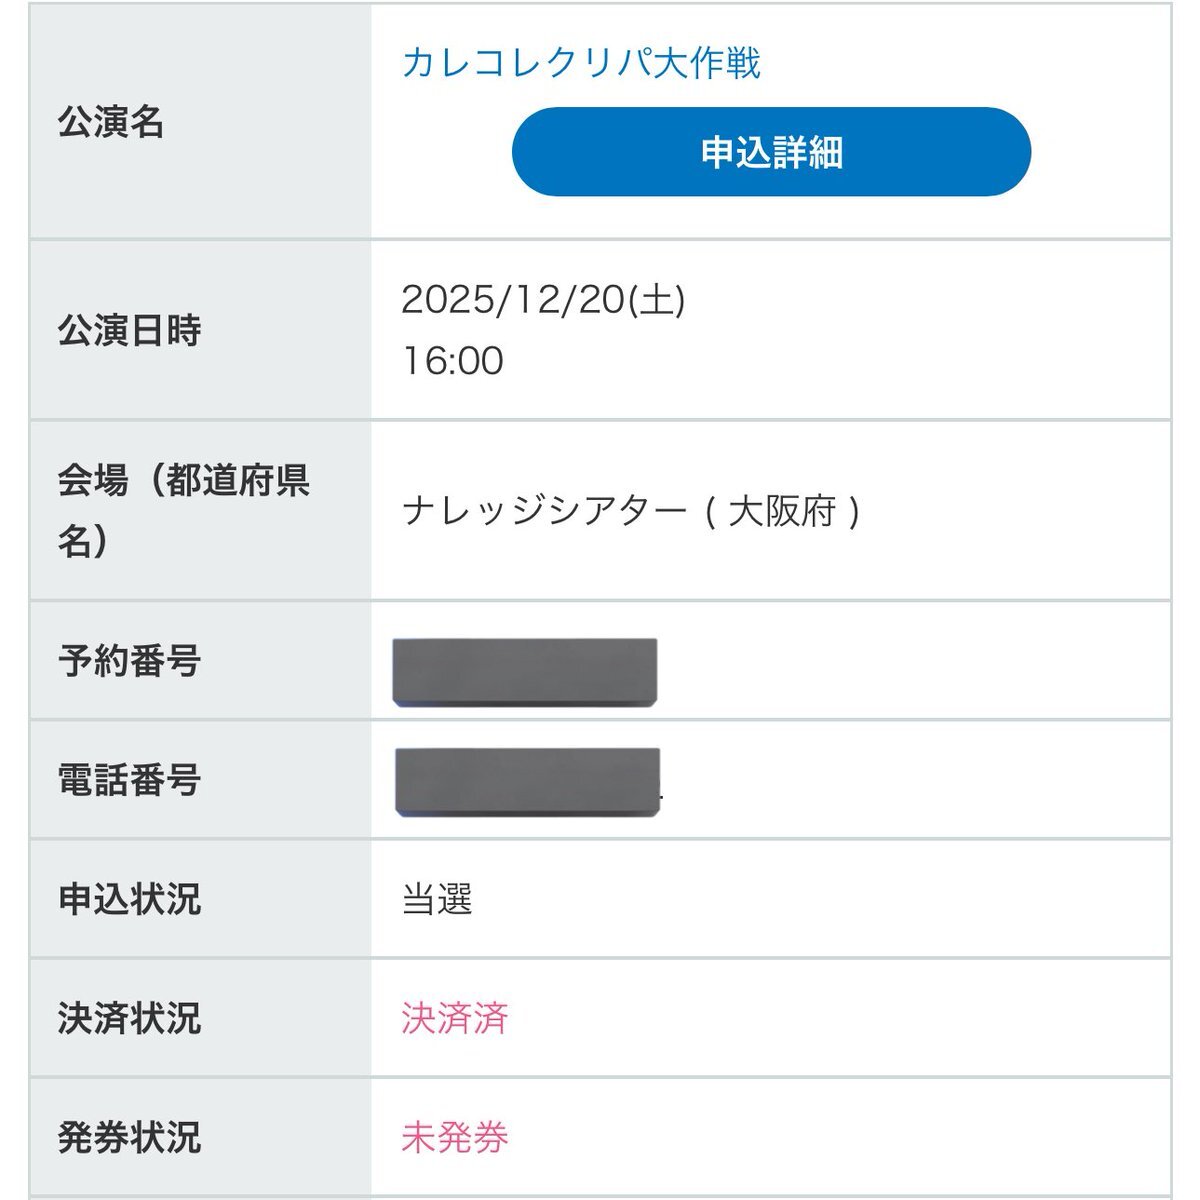Click the 当選 status text

click(x=437, y=899)
